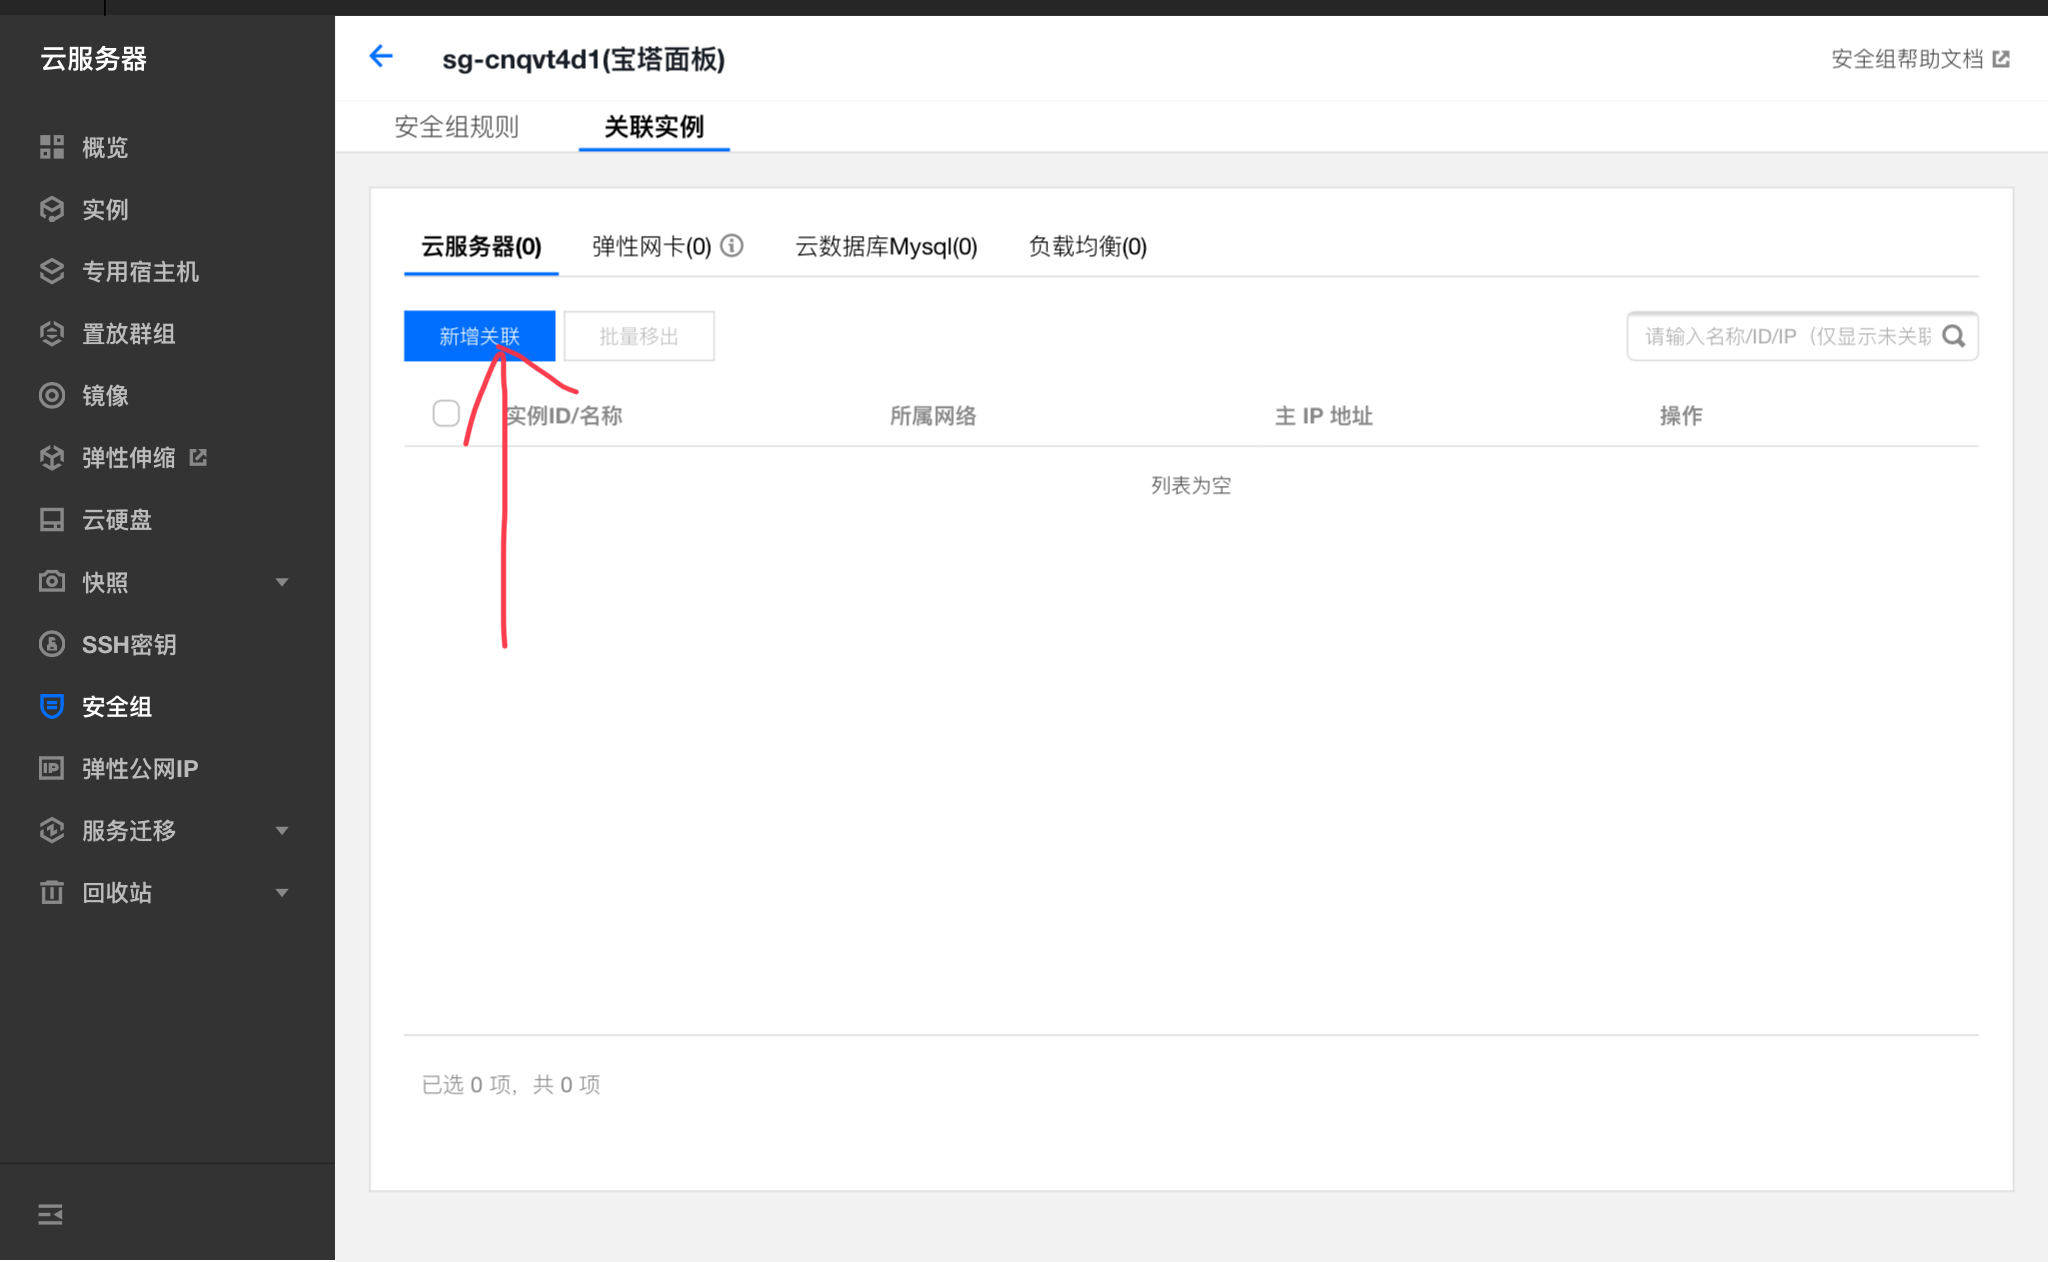
Task: Click the 新增关联 button
Action: 479,336
